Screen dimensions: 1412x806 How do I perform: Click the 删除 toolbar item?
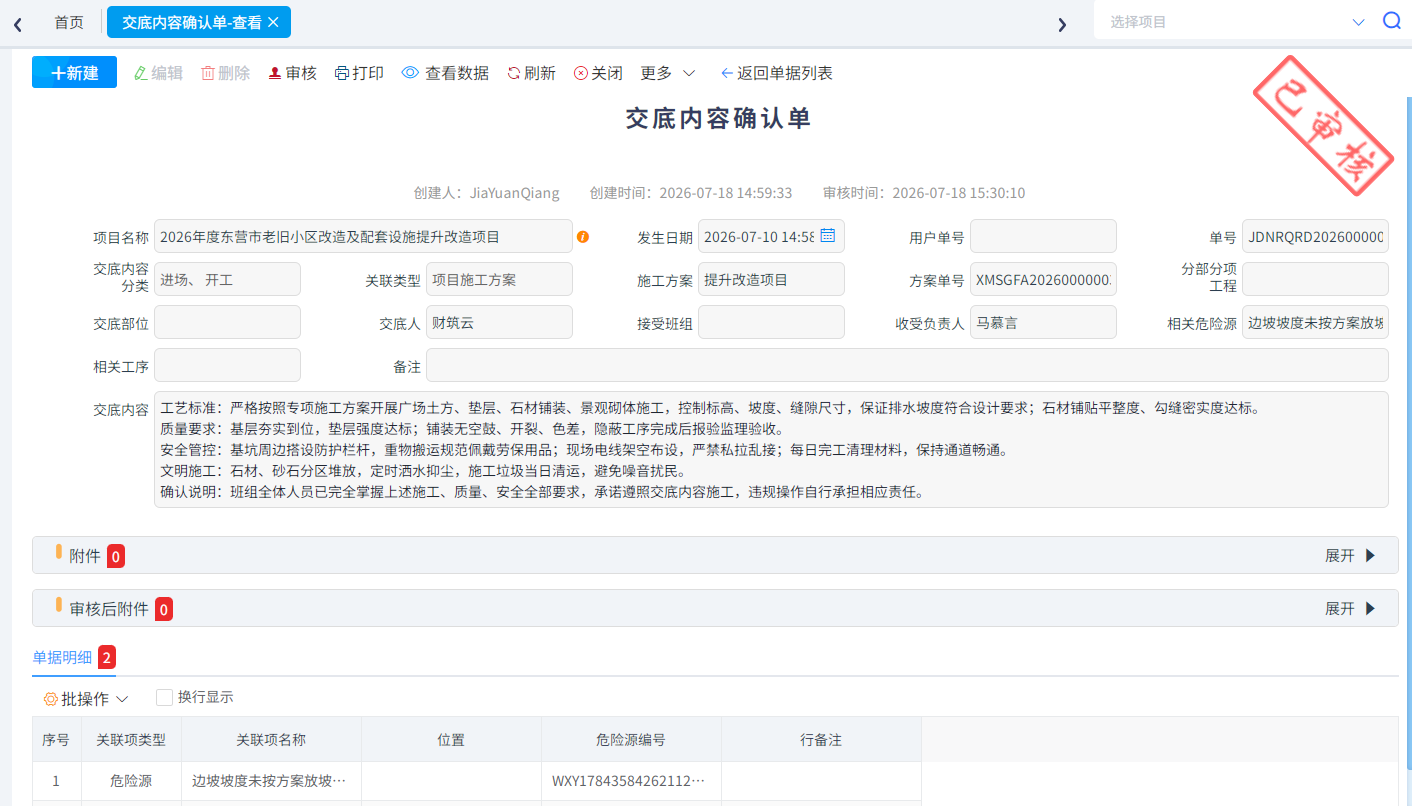pyautogui.click(x=225, y=73)
